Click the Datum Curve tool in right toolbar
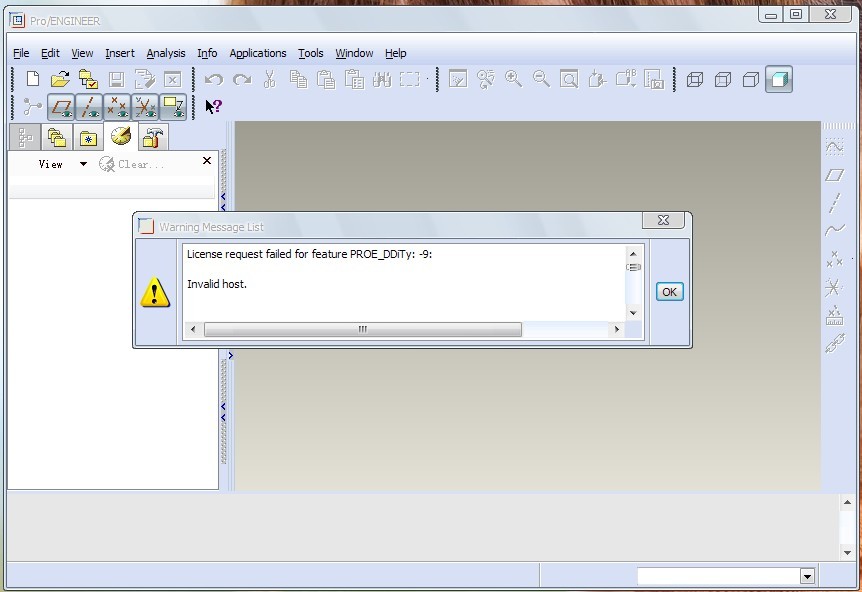The width and height of the screenshot is (862, 592). [x=835, y=230]
